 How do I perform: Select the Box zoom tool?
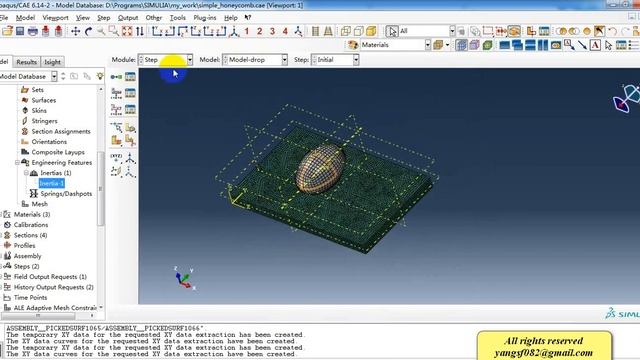113,31
